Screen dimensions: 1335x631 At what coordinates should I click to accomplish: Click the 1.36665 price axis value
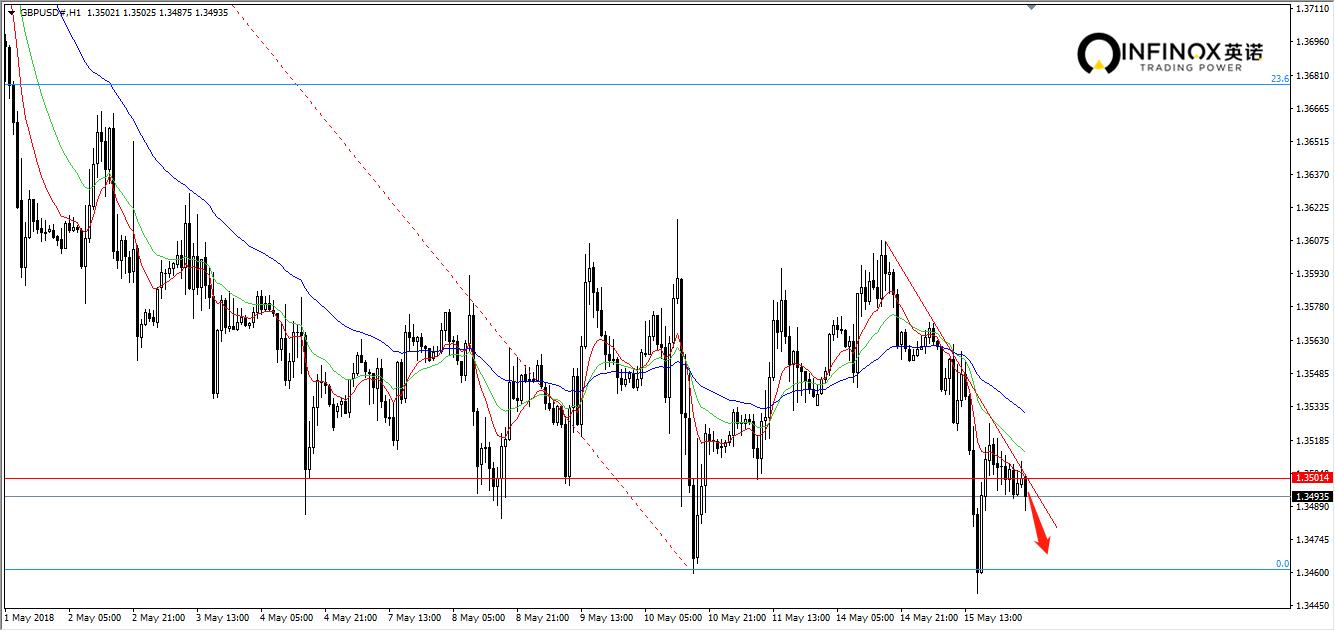(x=1312, y=108)
